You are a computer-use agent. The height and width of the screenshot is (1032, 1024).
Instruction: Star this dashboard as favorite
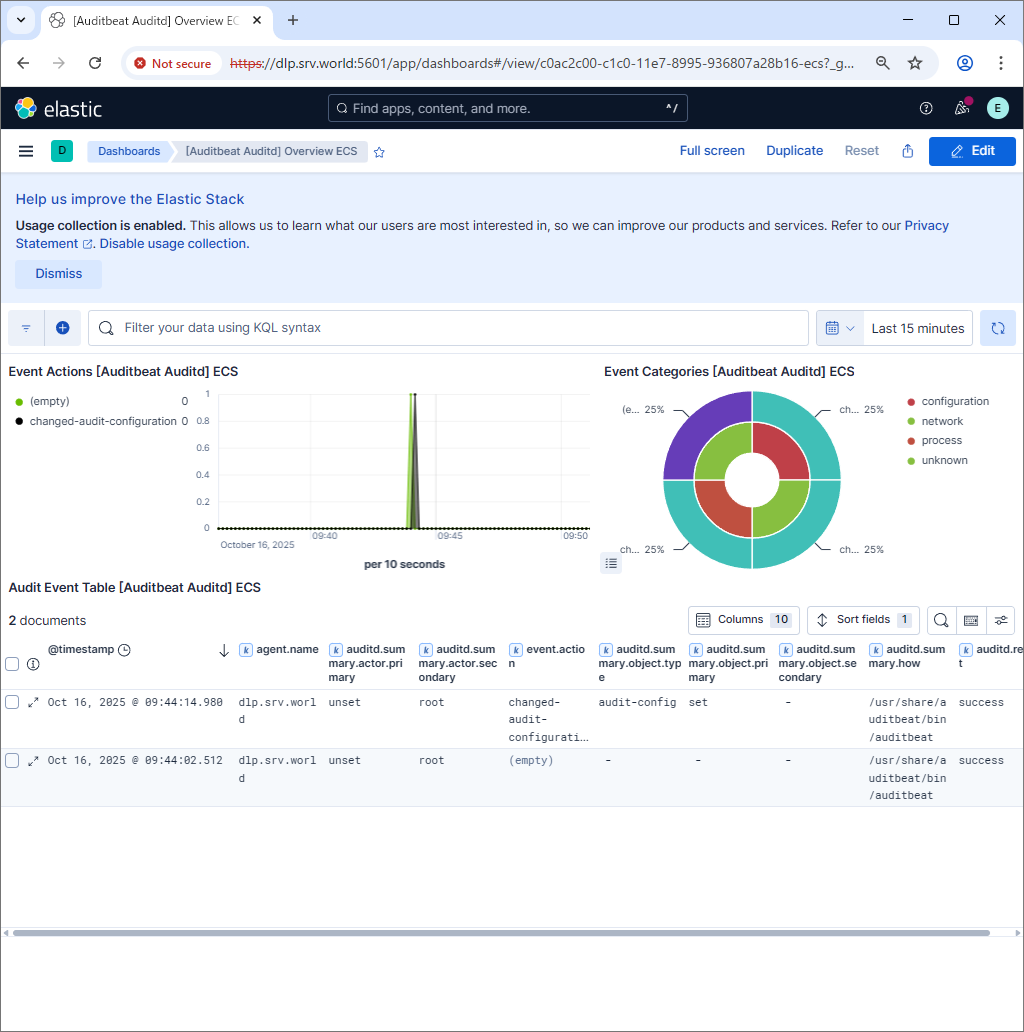pyautogui.click(x=379, y=152)
